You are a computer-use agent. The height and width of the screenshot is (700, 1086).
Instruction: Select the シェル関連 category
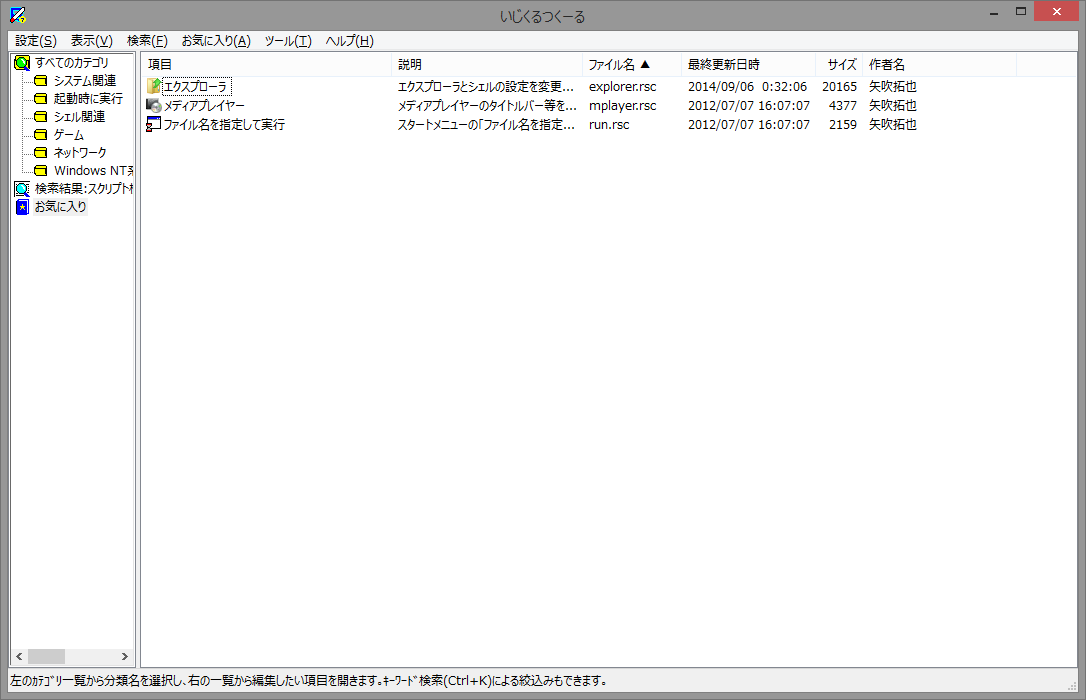coord(80,117)
